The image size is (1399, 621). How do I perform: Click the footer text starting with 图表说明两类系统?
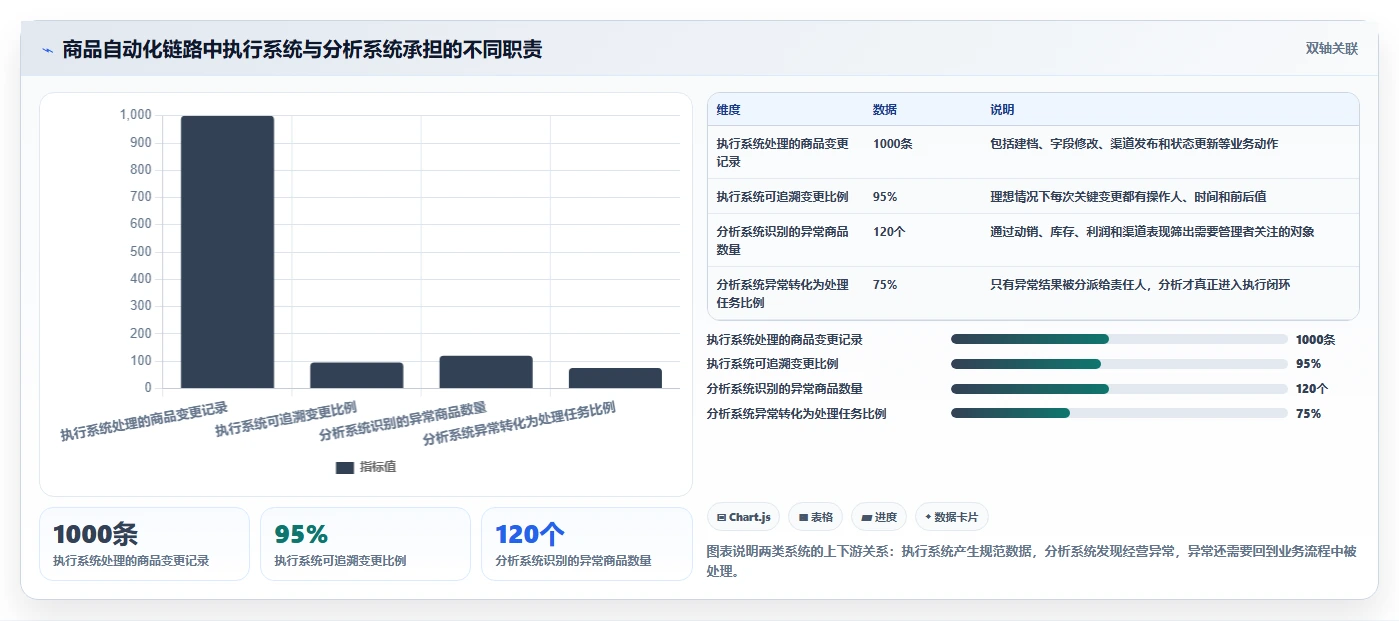[1032, 561]
